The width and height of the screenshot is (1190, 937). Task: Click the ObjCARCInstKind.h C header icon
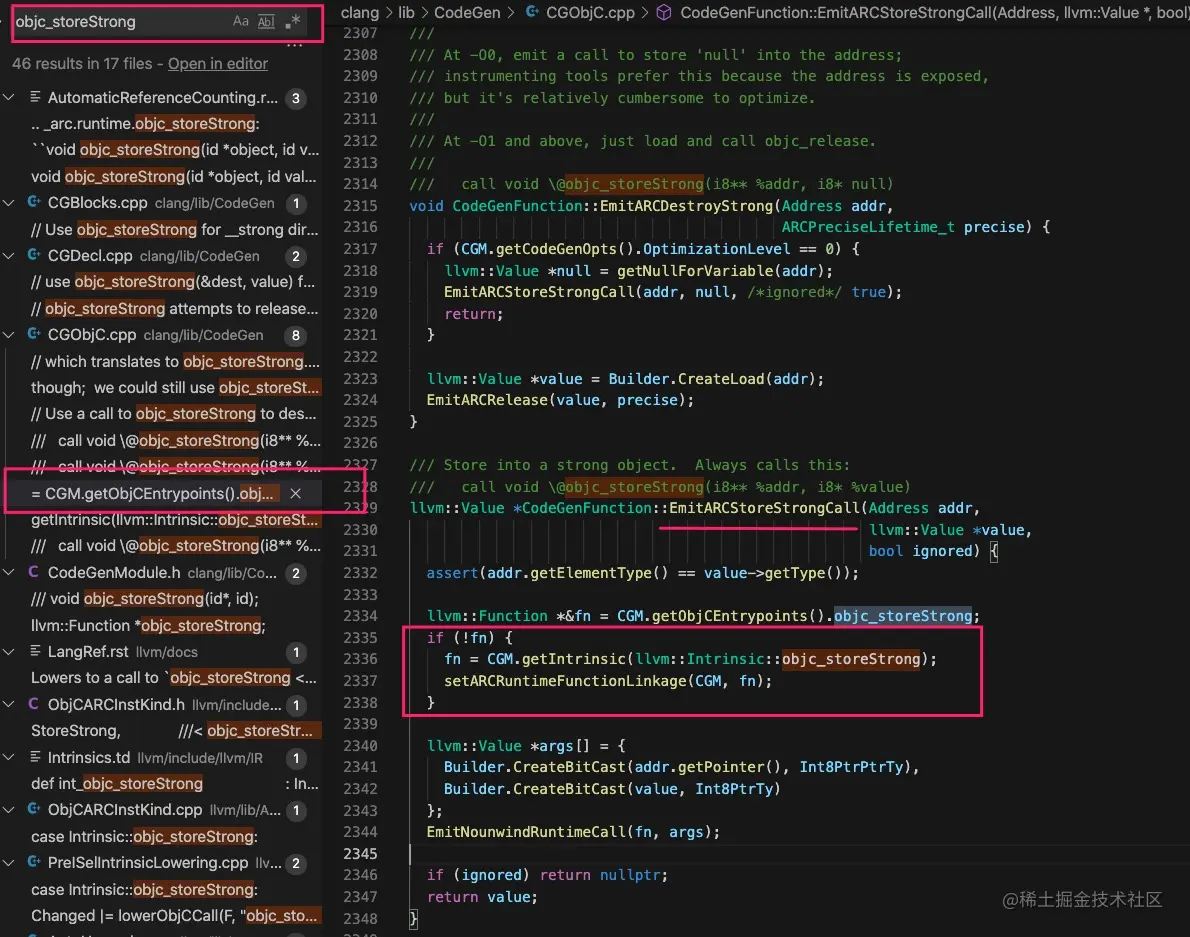coord(34,704)
